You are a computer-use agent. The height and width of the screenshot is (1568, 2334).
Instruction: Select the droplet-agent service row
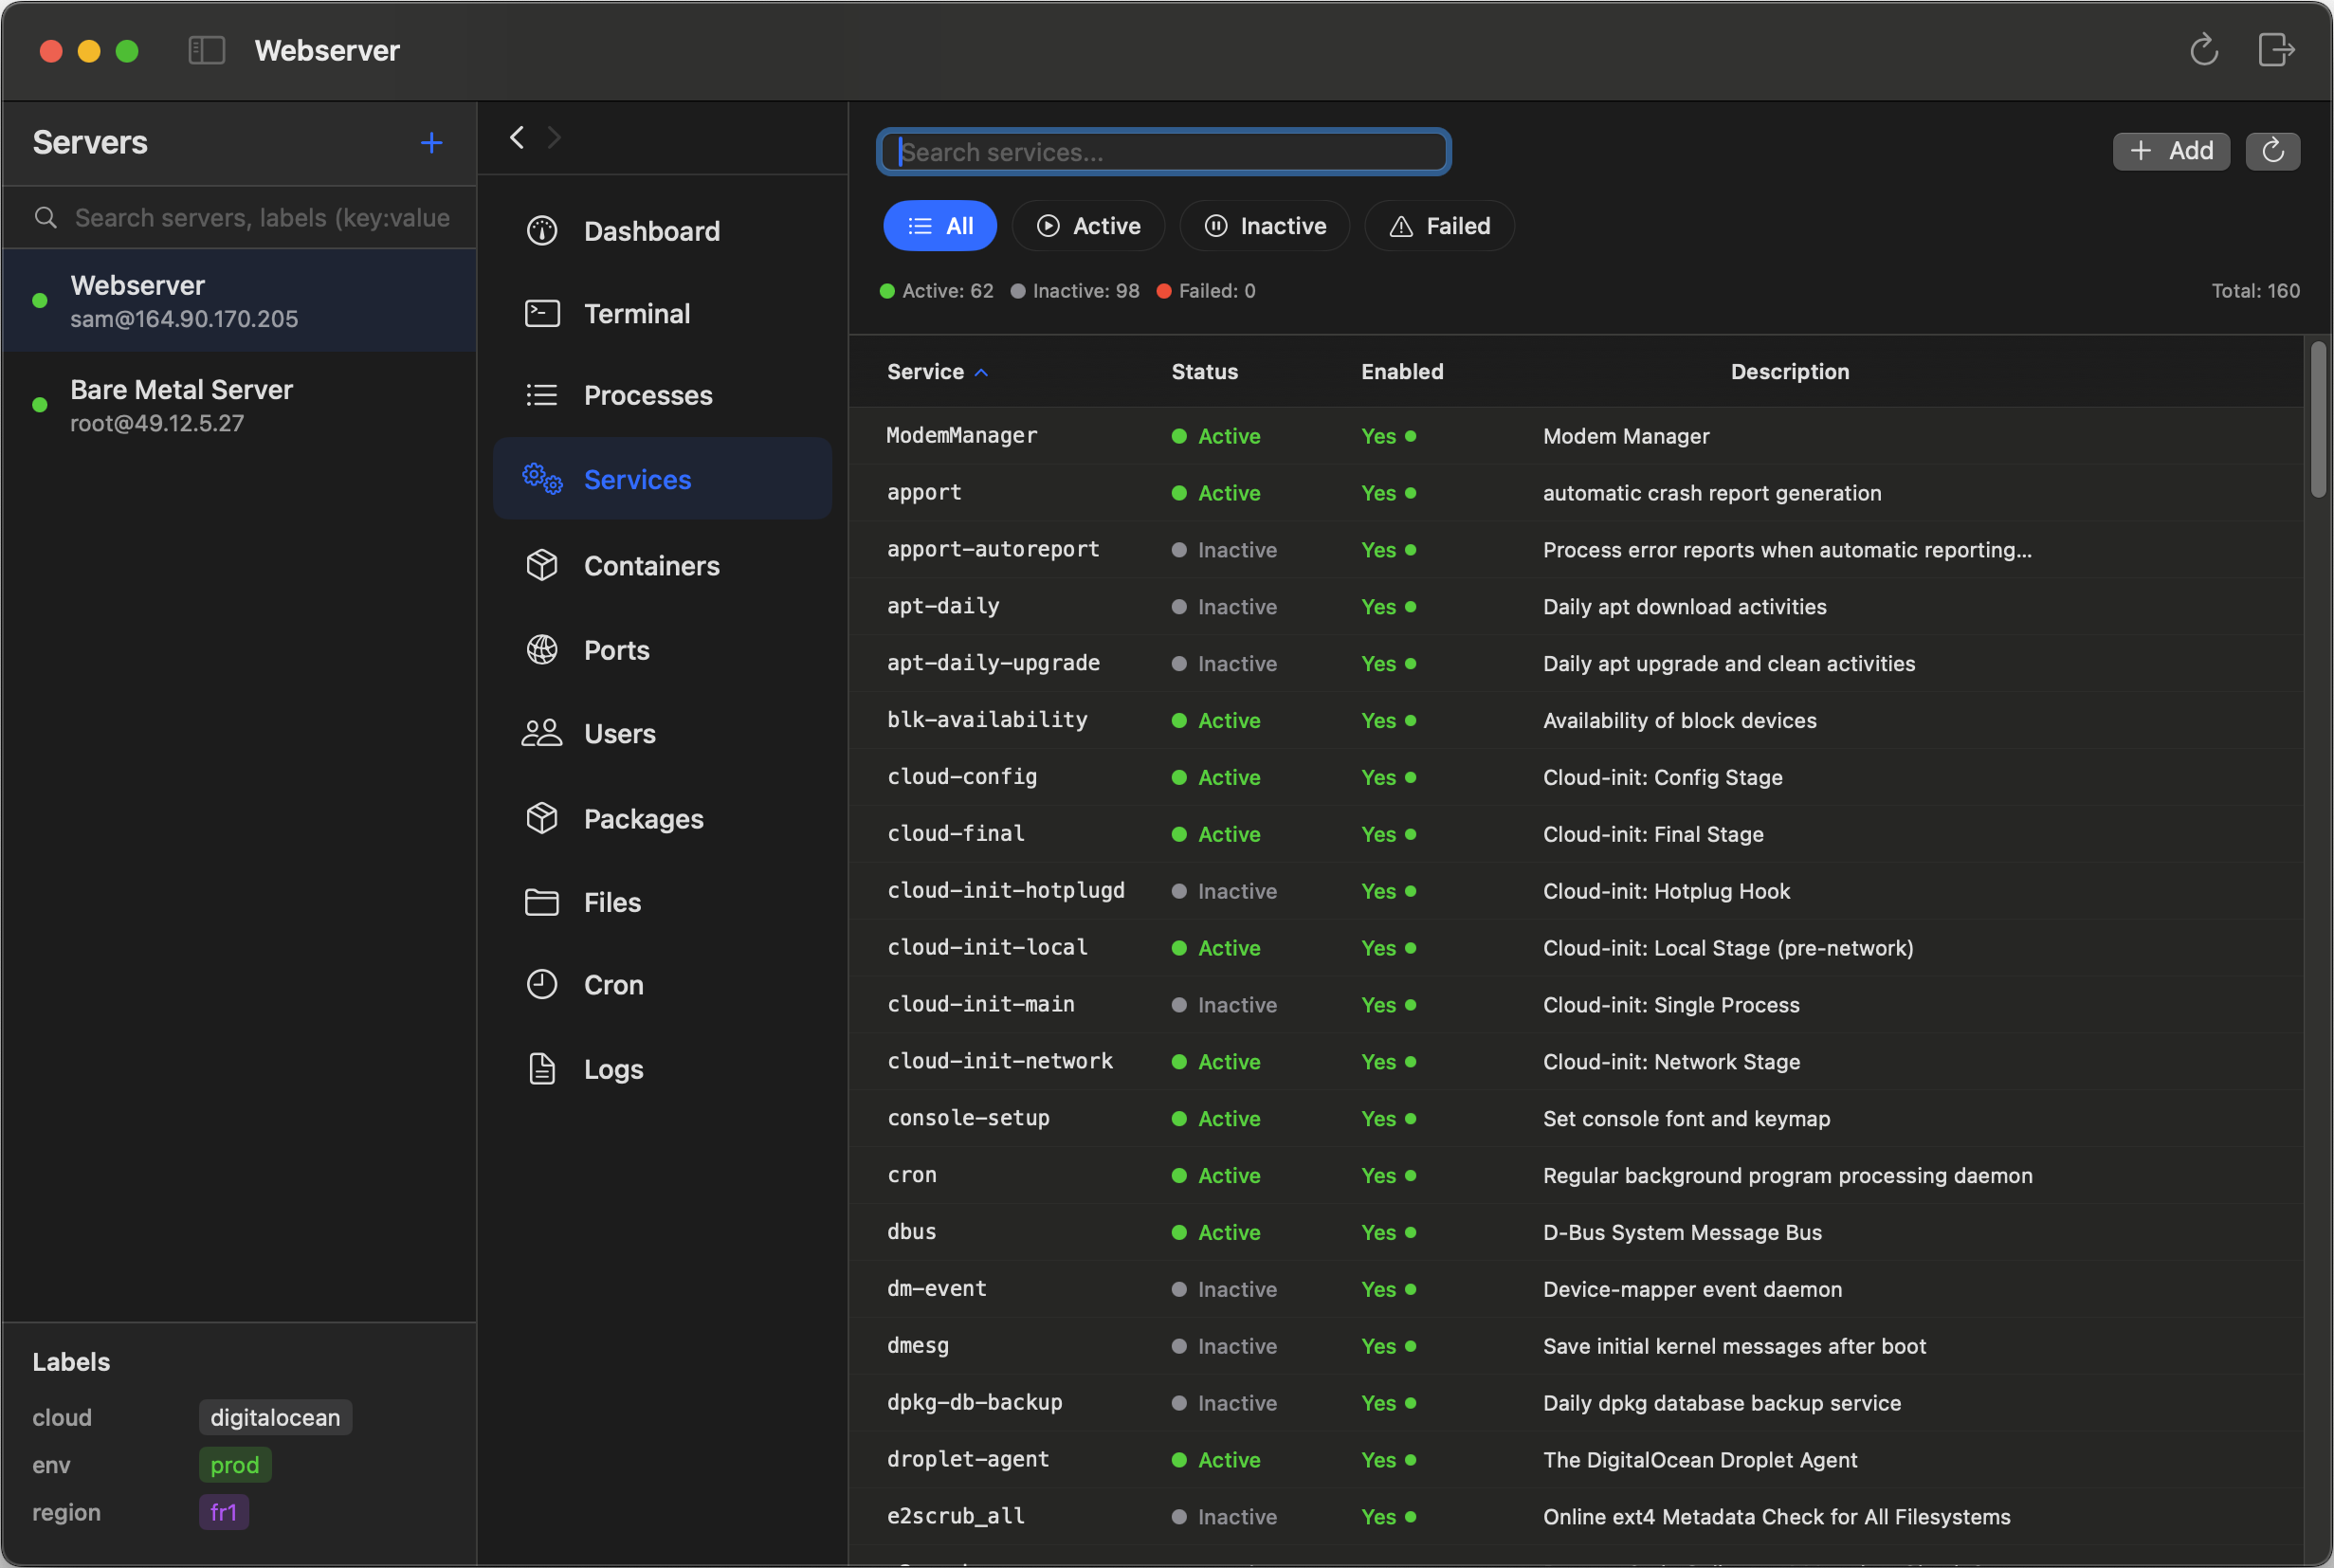(x=1576, y=1460)
